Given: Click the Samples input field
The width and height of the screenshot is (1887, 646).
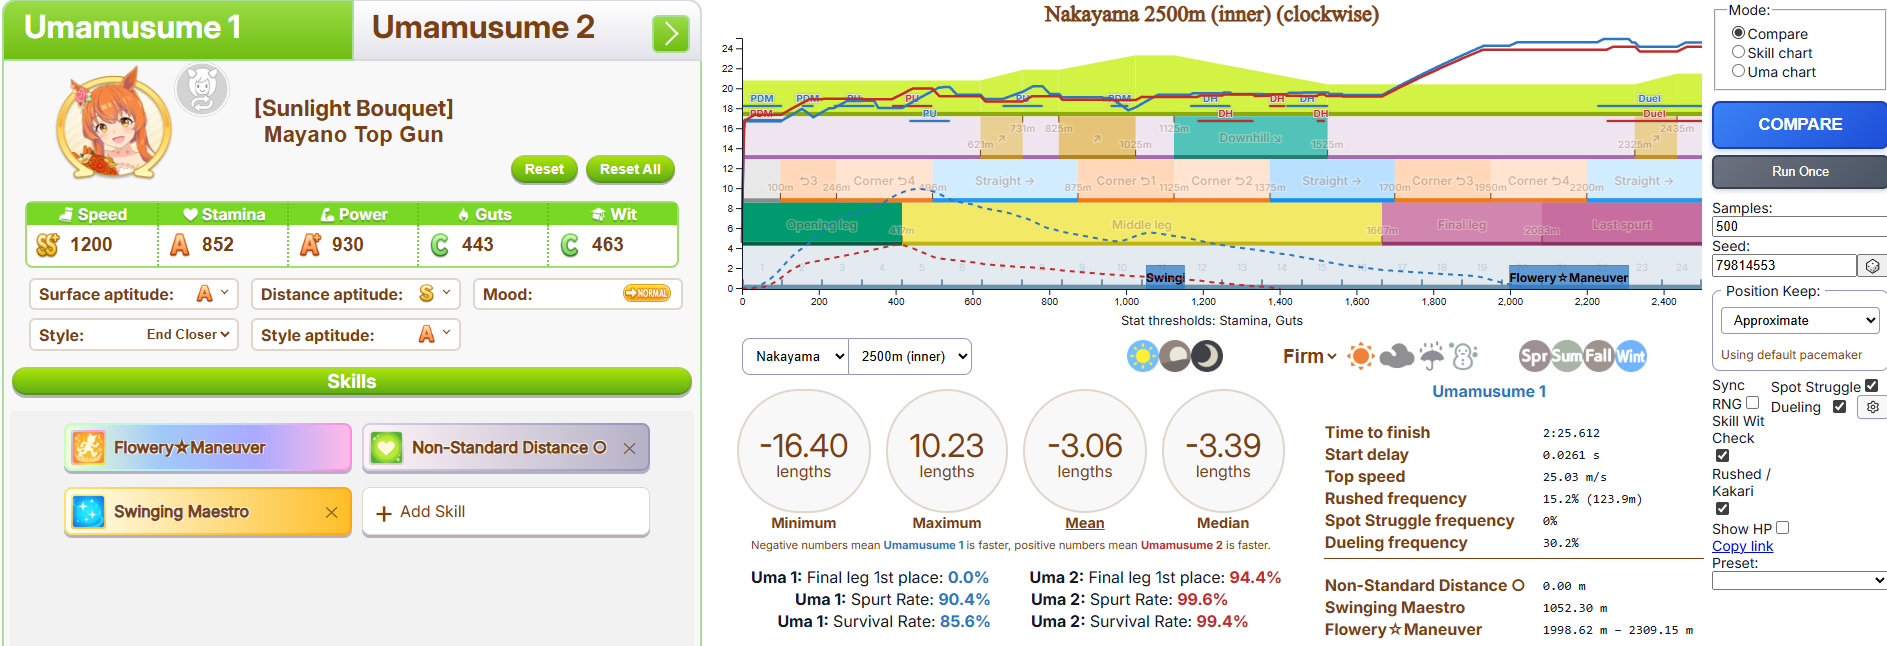Looking at the screenshot, I should point(1799,226).
